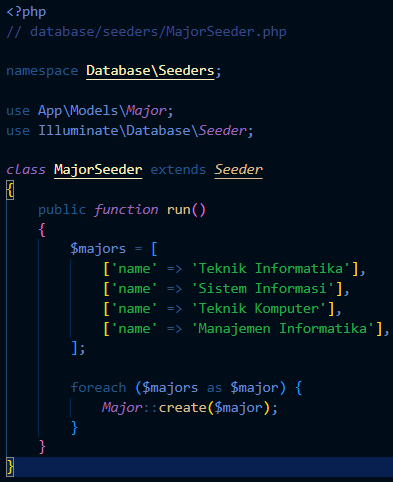
Task: Click the 'run()' method name
Action: (x=186, y=210)
